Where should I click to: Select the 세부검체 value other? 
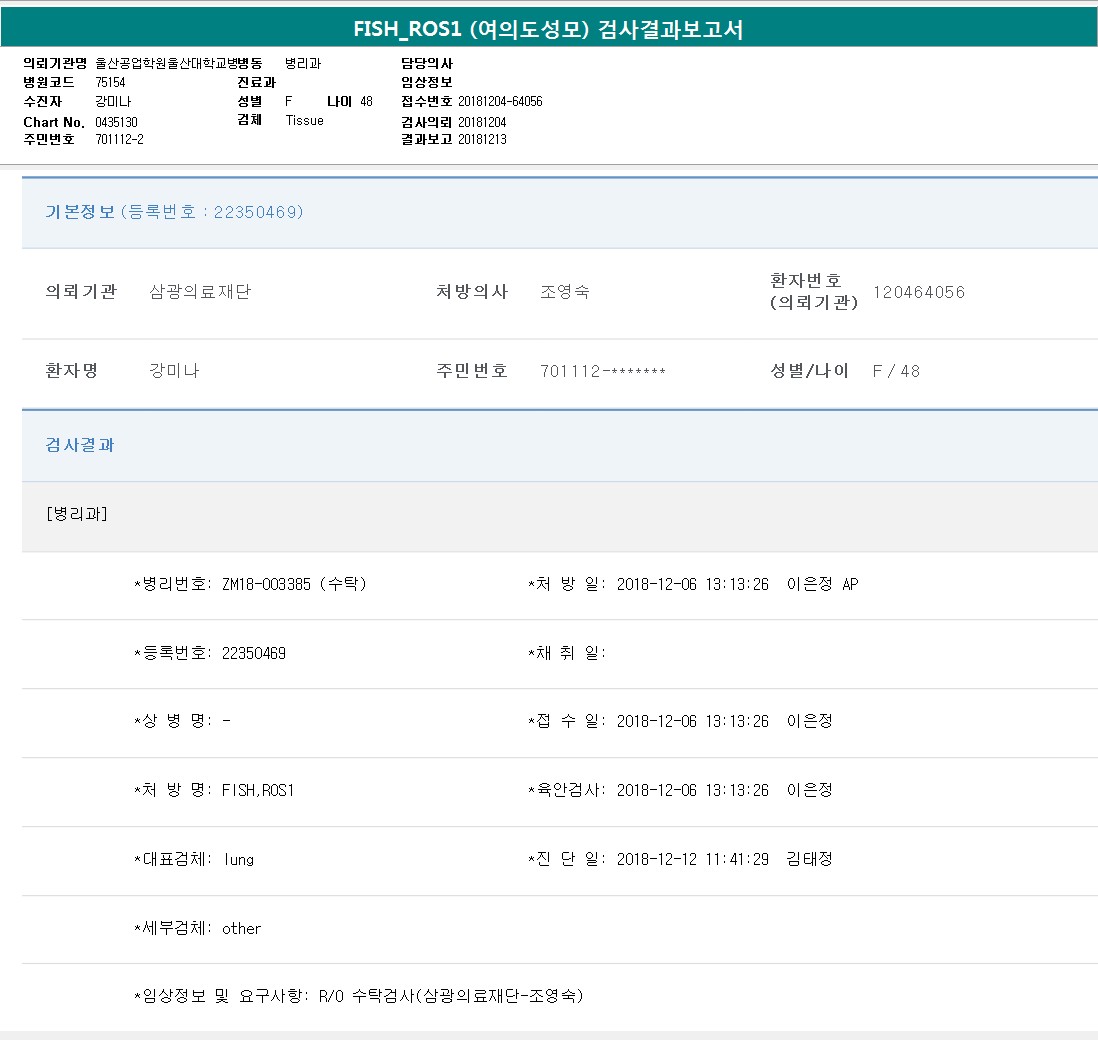[x=241, y=928]
